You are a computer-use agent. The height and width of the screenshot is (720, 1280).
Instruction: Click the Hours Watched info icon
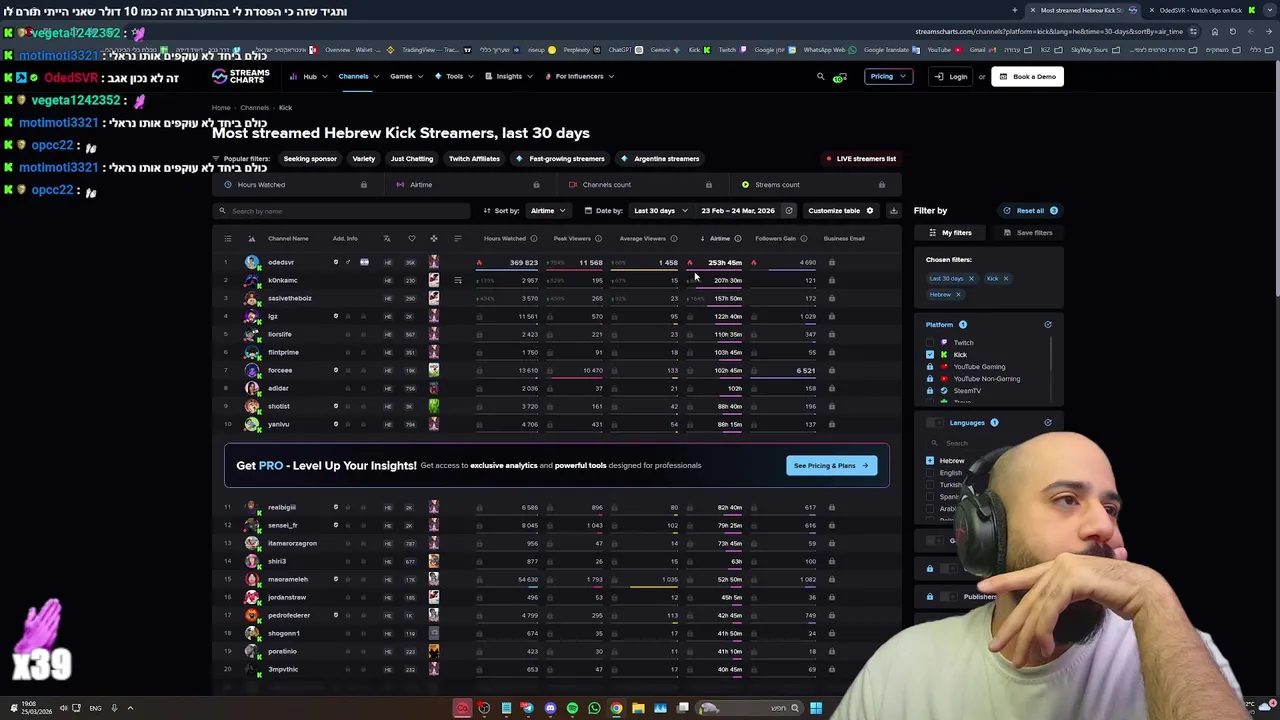coord(533,238)
